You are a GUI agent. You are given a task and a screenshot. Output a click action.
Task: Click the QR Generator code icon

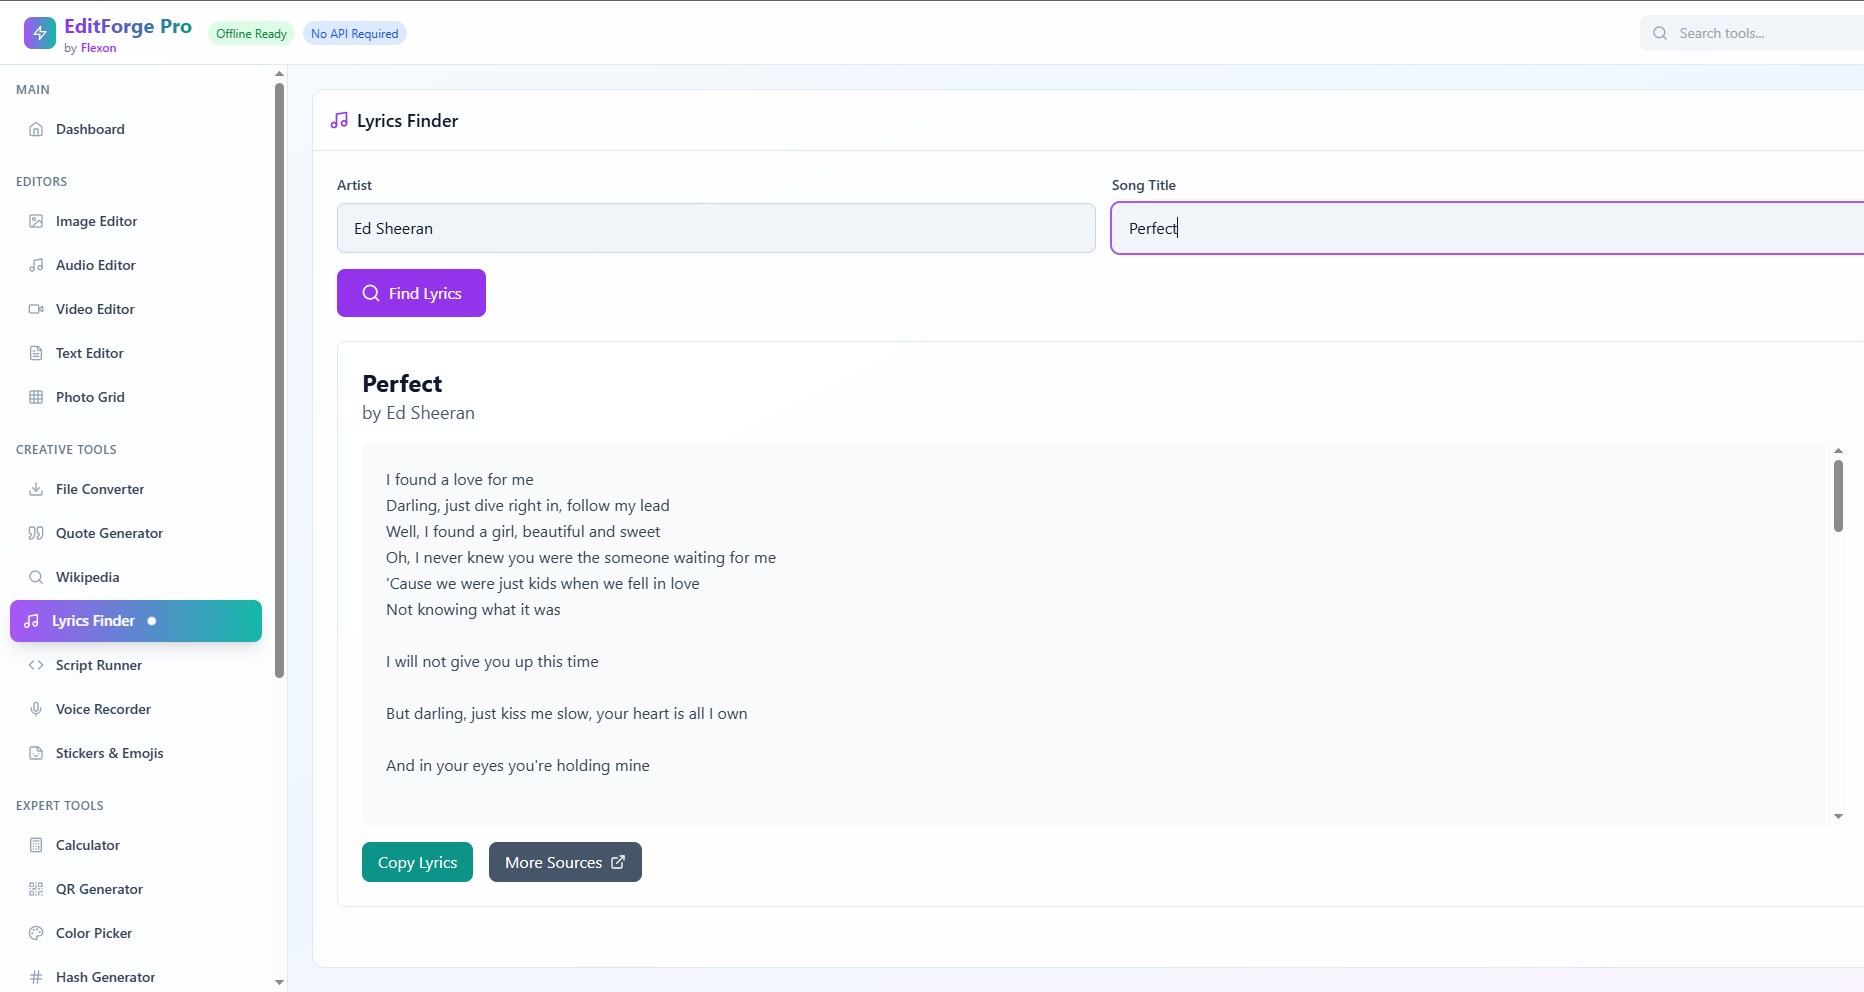click(36, 889)
